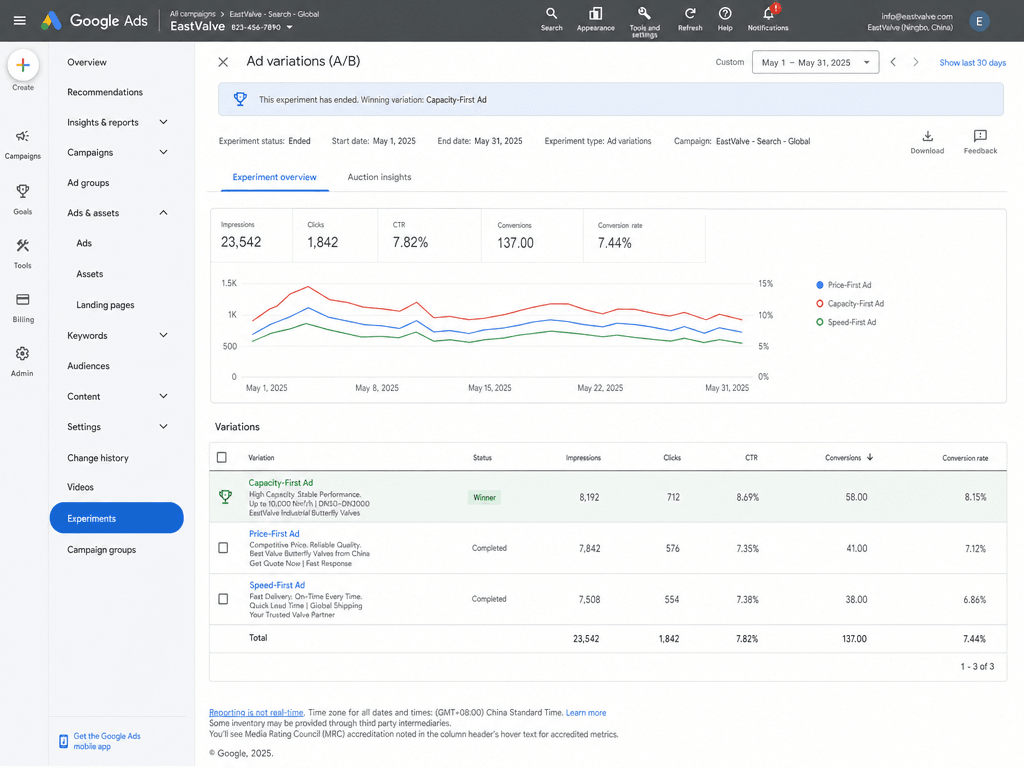The image size is (1024, 768).
Task: Expand Campaigns submenu chevron
Action: pos(163,152)
